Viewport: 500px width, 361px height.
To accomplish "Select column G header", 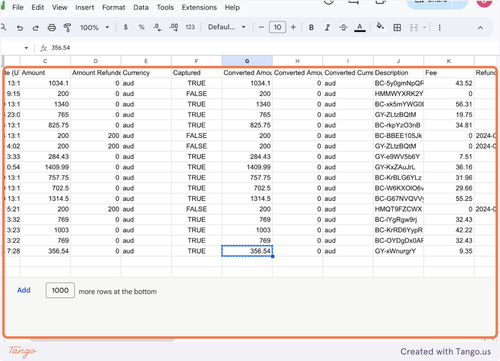I will pos(247,61).
